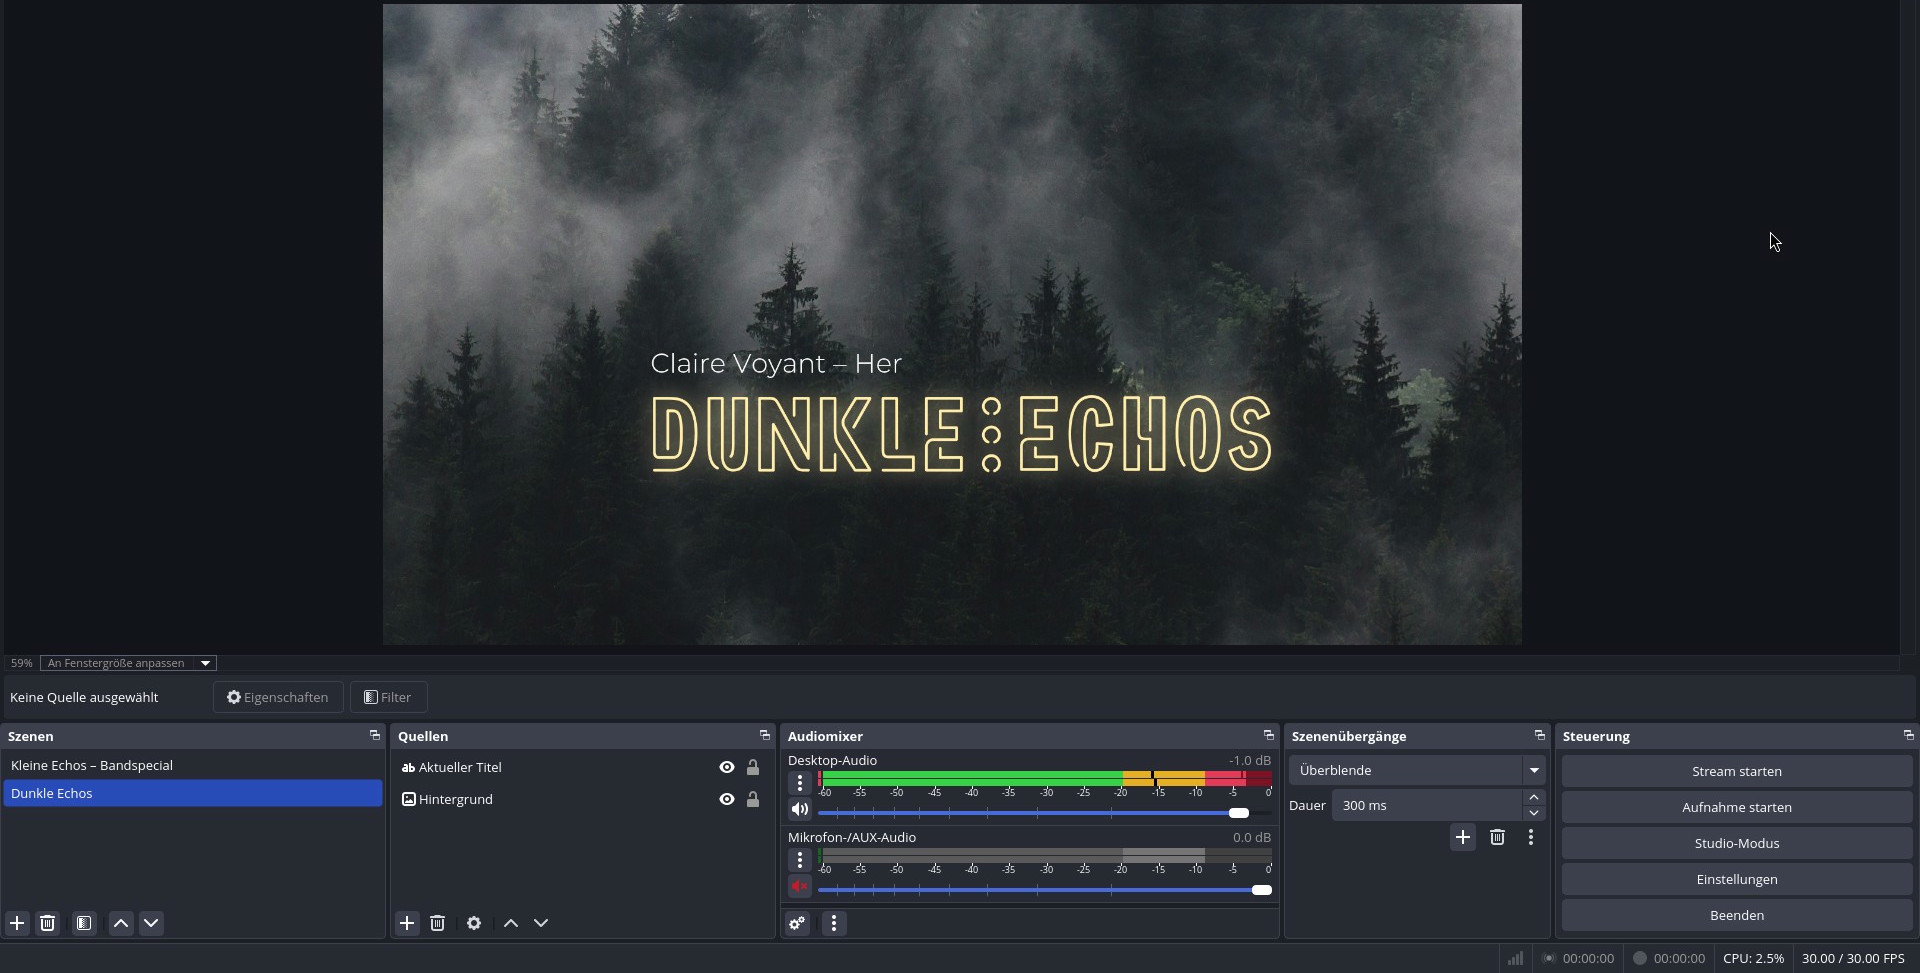Delete scene transition with trash icon

pyautogui.click(x=1497, y=837)
